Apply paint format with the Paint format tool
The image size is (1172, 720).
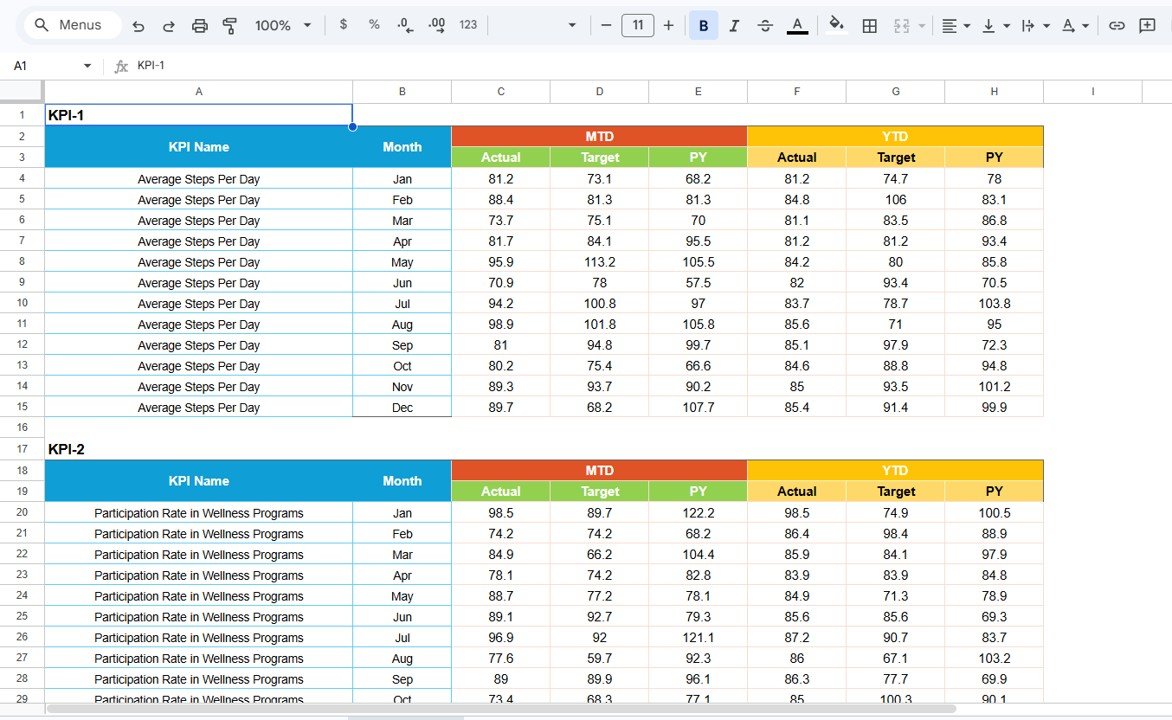pyautogui.click(x=229, y=26)
